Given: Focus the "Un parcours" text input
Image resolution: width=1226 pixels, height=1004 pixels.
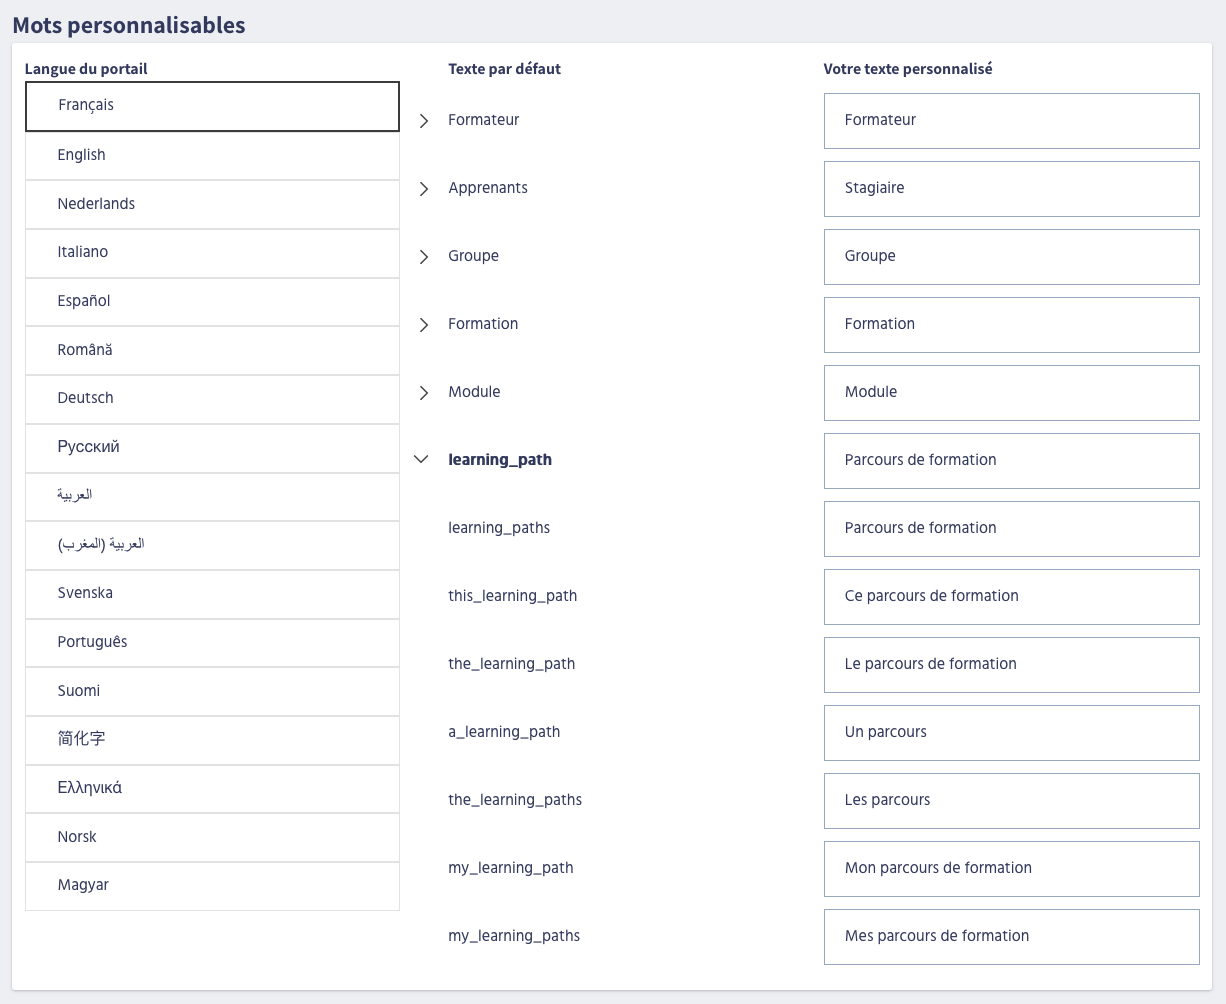Looking at the screenshot, I should [1011, 733].
